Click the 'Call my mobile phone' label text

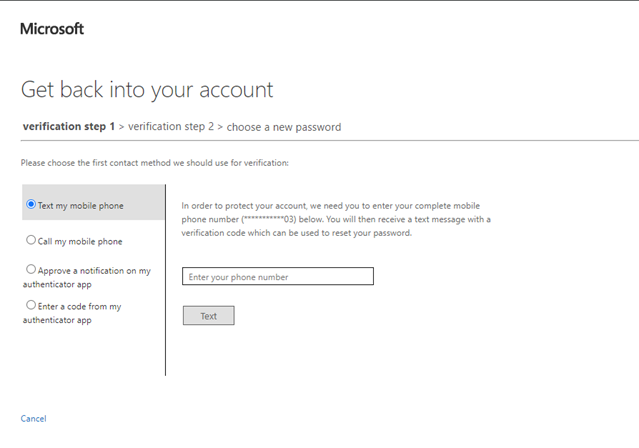pyautogui.click(x=80, y=241)
